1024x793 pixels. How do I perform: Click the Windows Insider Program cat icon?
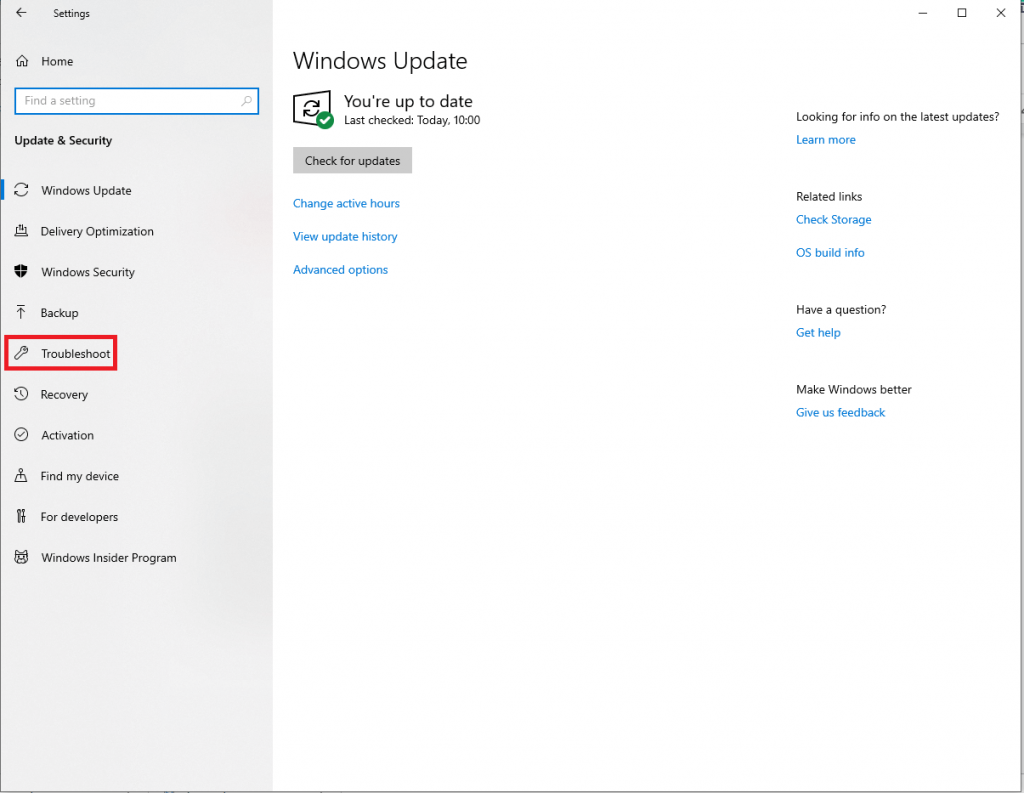21,557
